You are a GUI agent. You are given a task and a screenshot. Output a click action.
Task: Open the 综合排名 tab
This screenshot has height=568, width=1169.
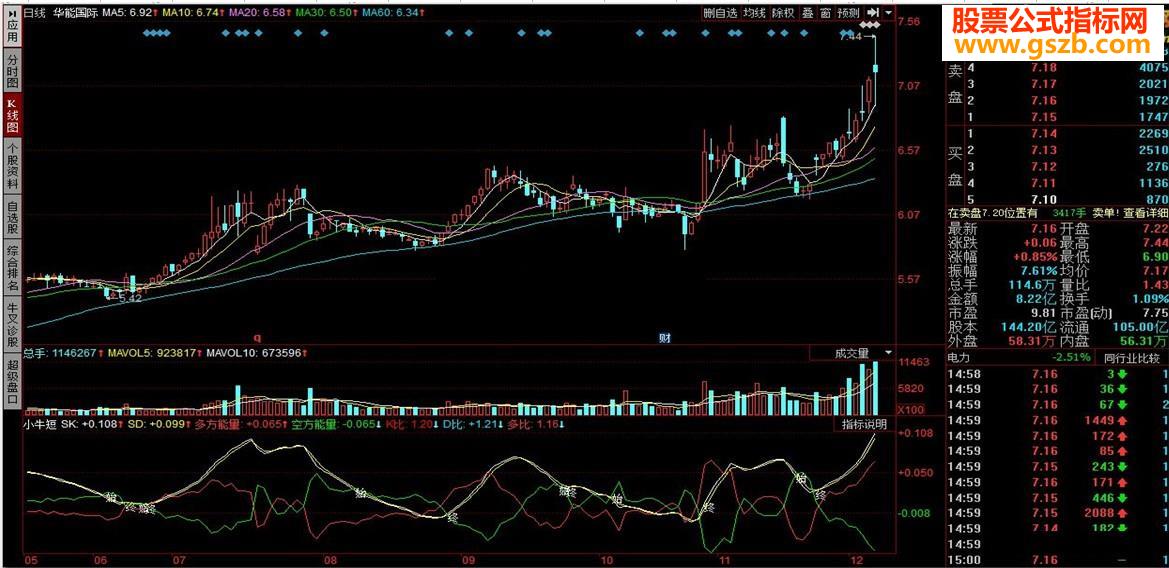pyautogui.click(x=12, y=267)
